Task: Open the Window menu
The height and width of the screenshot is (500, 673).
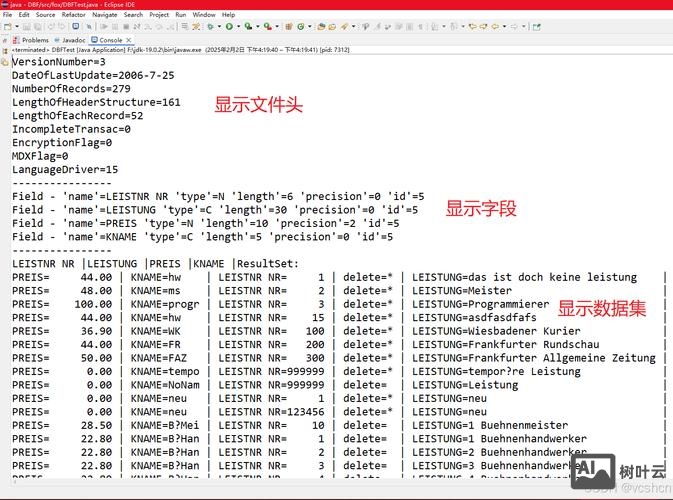Action: click(x=203, y=15)
